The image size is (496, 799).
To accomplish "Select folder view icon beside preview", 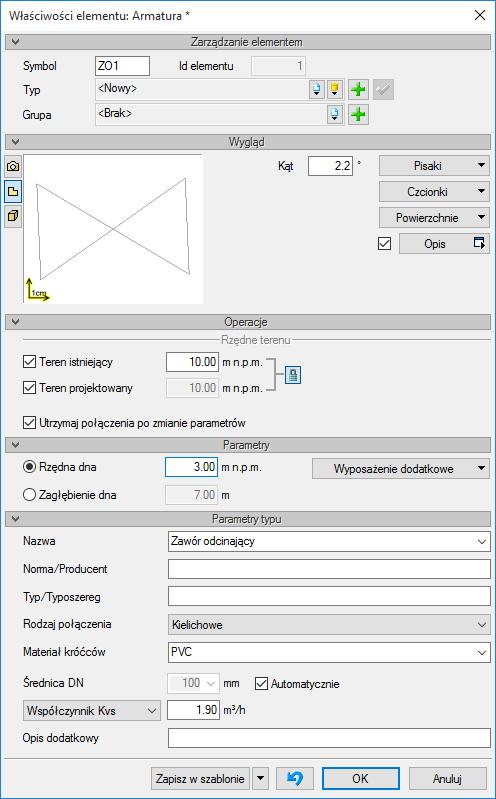I will pos(13,192).
